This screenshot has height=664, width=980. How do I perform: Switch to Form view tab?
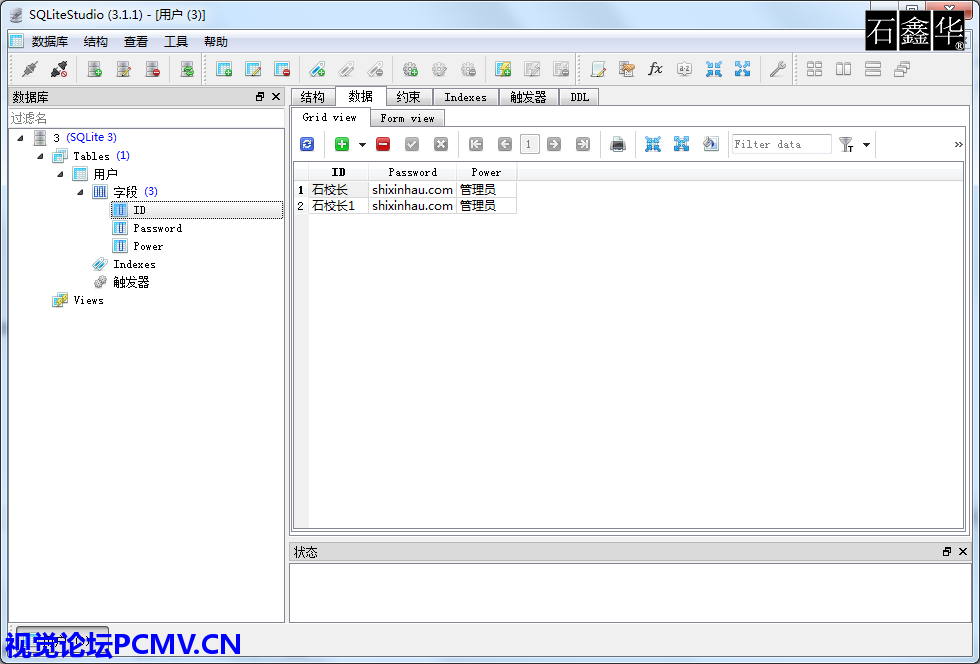point(408,118)
